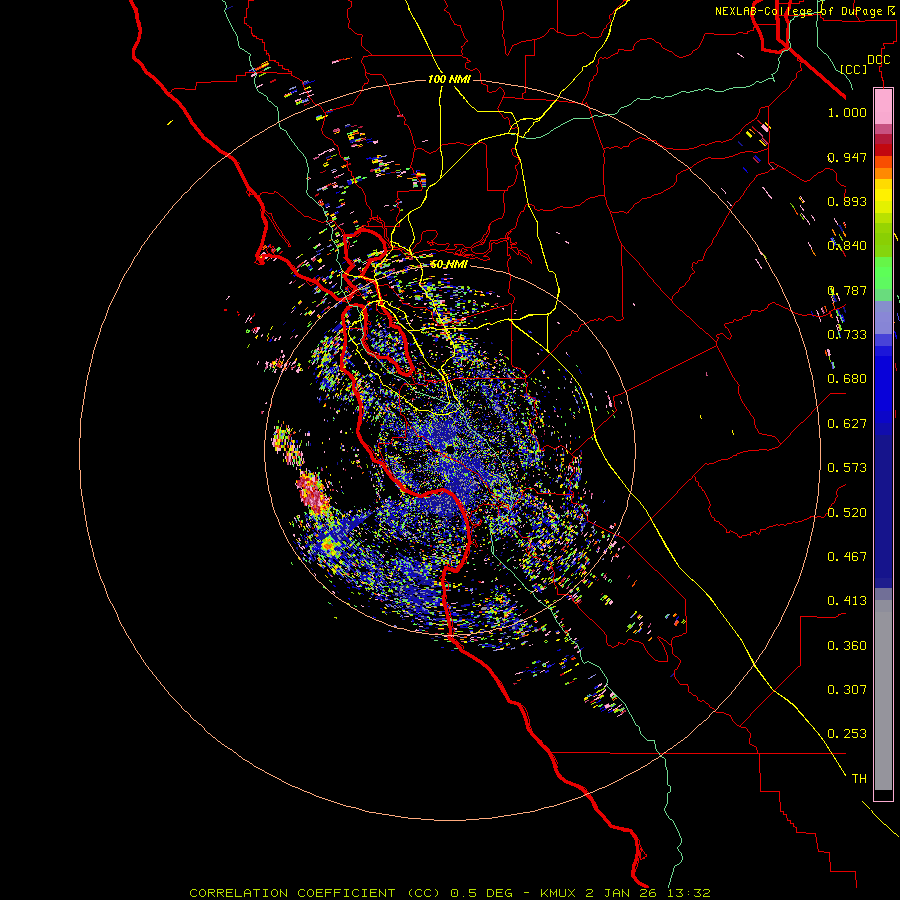Viewport: 900px width, 900px height.
Task: Click the gray segment of the color bar
Action: click(883, 695)
